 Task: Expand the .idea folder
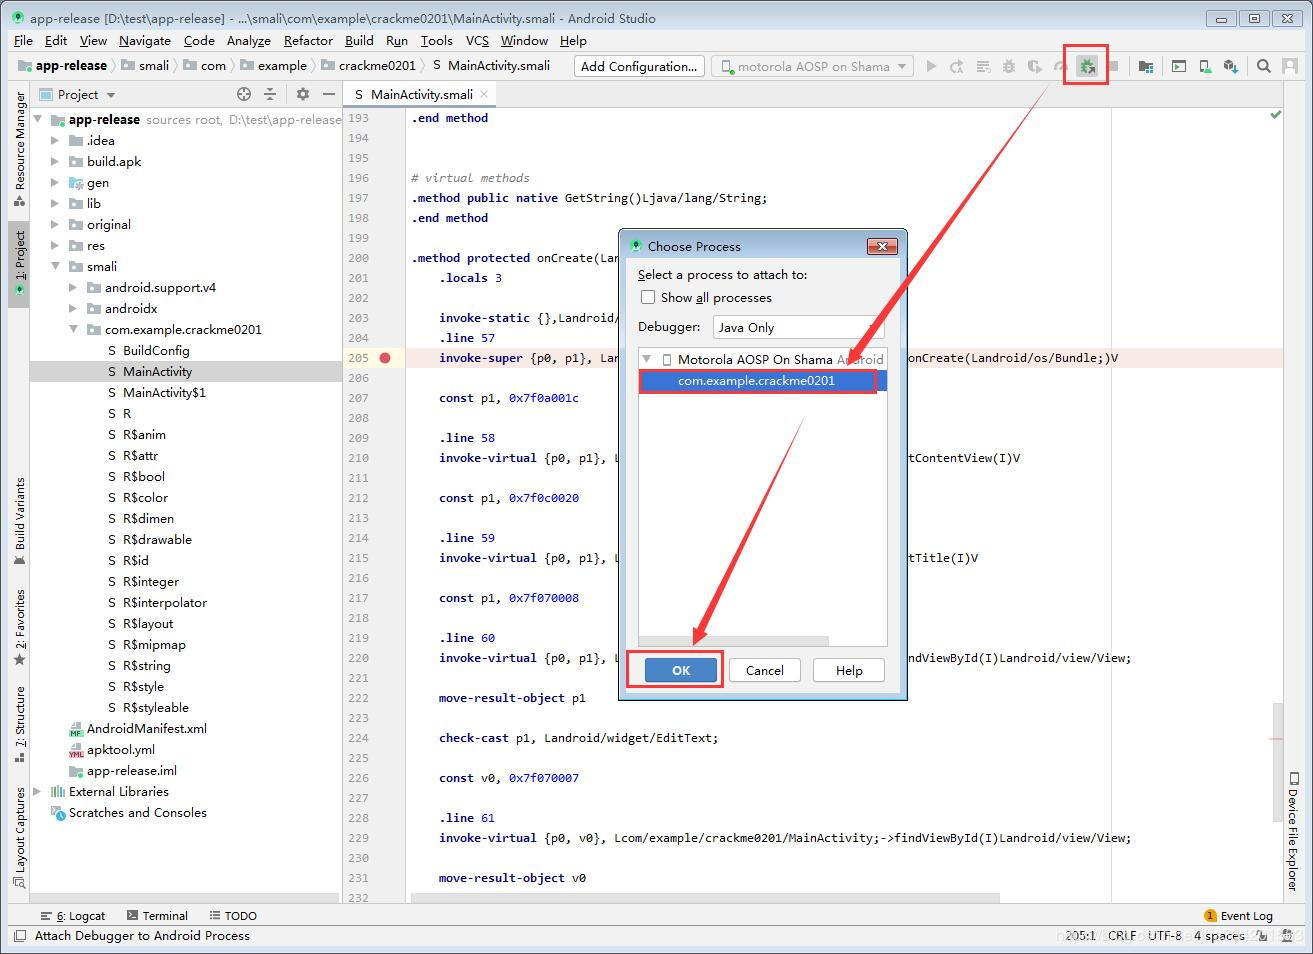[x=55, y=141]
